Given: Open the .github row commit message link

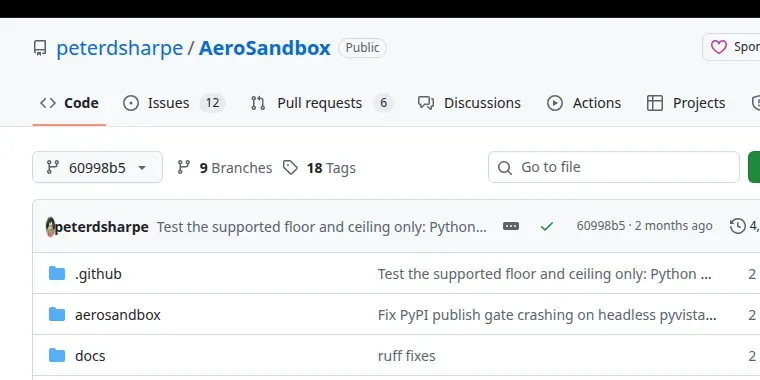Looking at the screenshot, I should coord(544,274).
